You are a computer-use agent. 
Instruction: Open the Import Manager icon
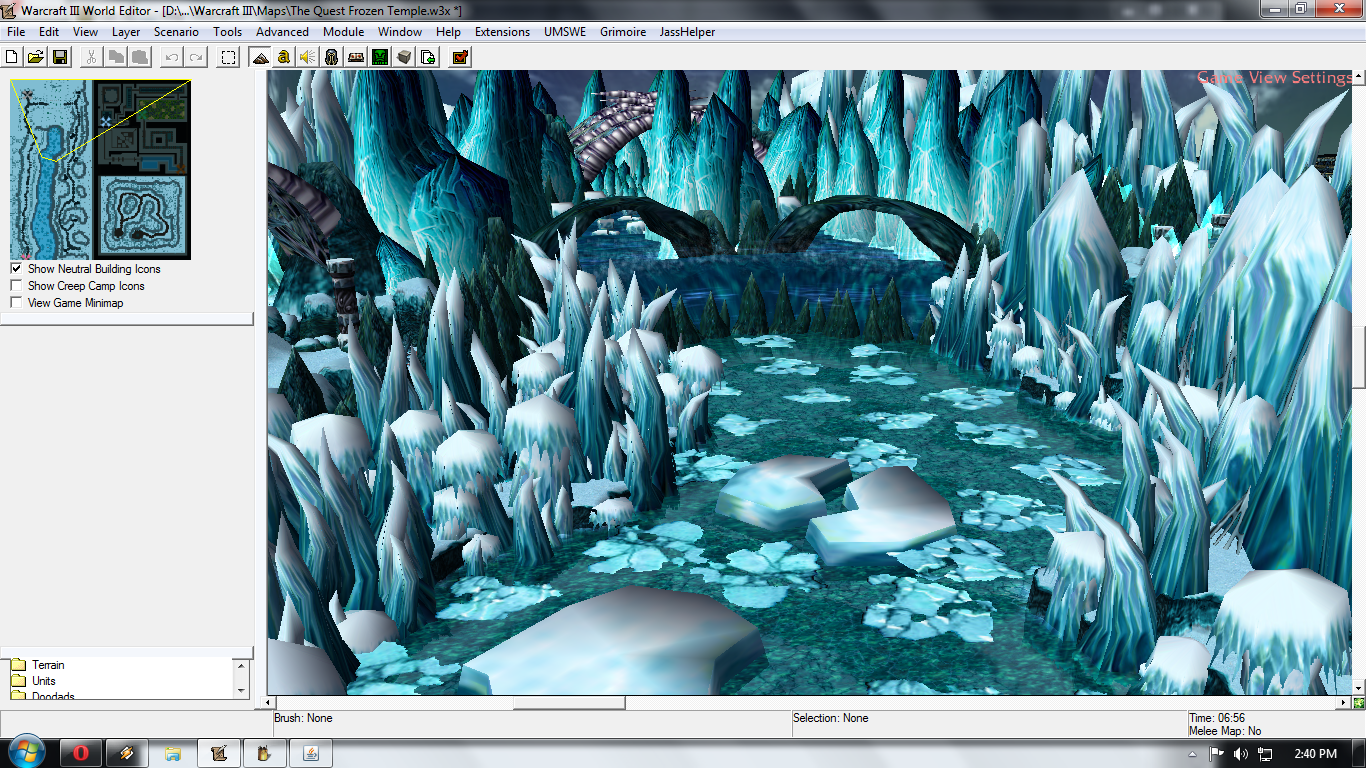click(x=428, y=57)
